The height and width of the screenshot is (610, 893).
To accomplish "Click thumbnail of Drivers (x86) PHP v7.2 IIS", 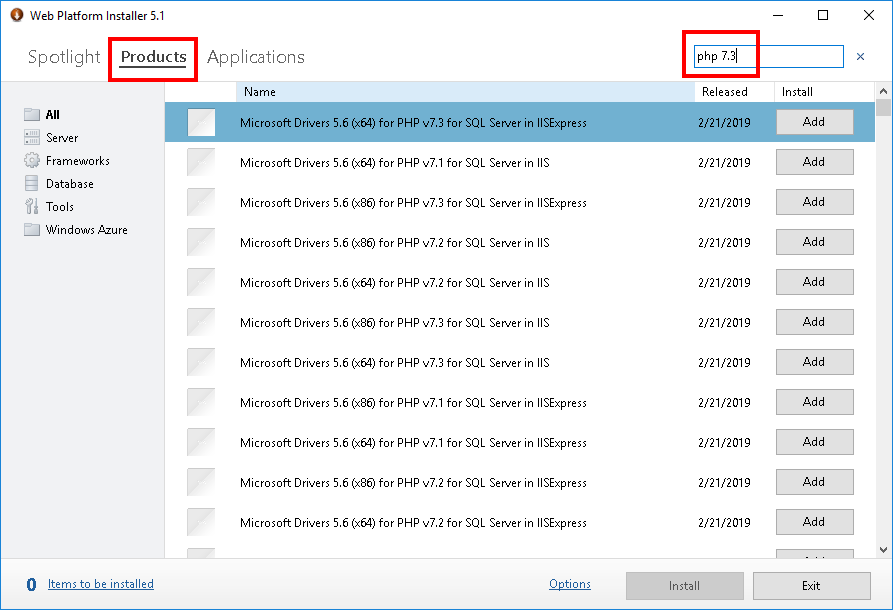I will point(201,242).
